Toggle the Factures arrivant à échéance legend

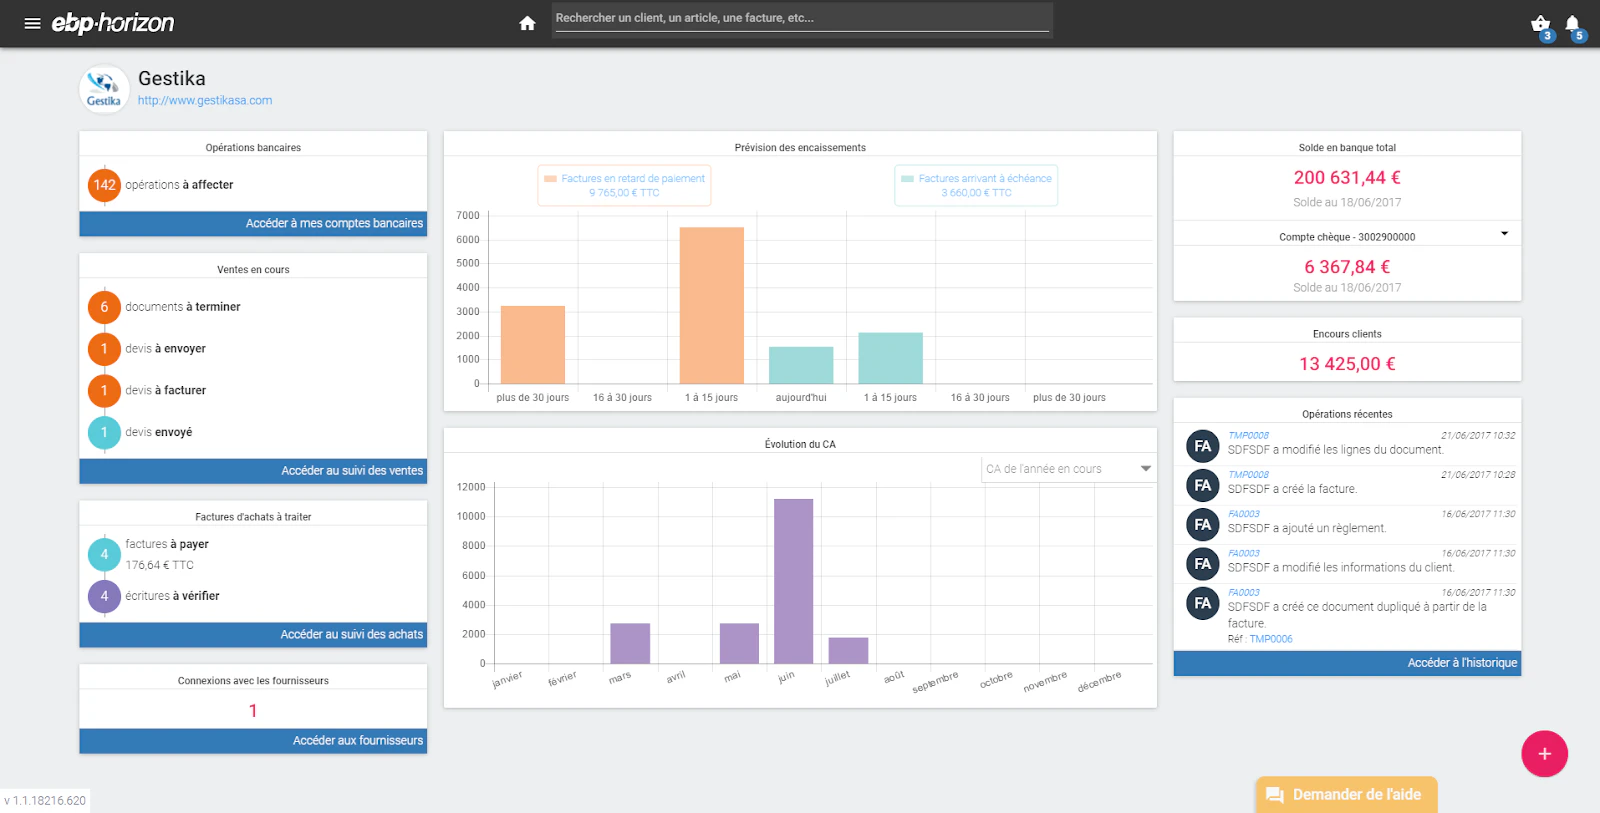coord(976,185)
